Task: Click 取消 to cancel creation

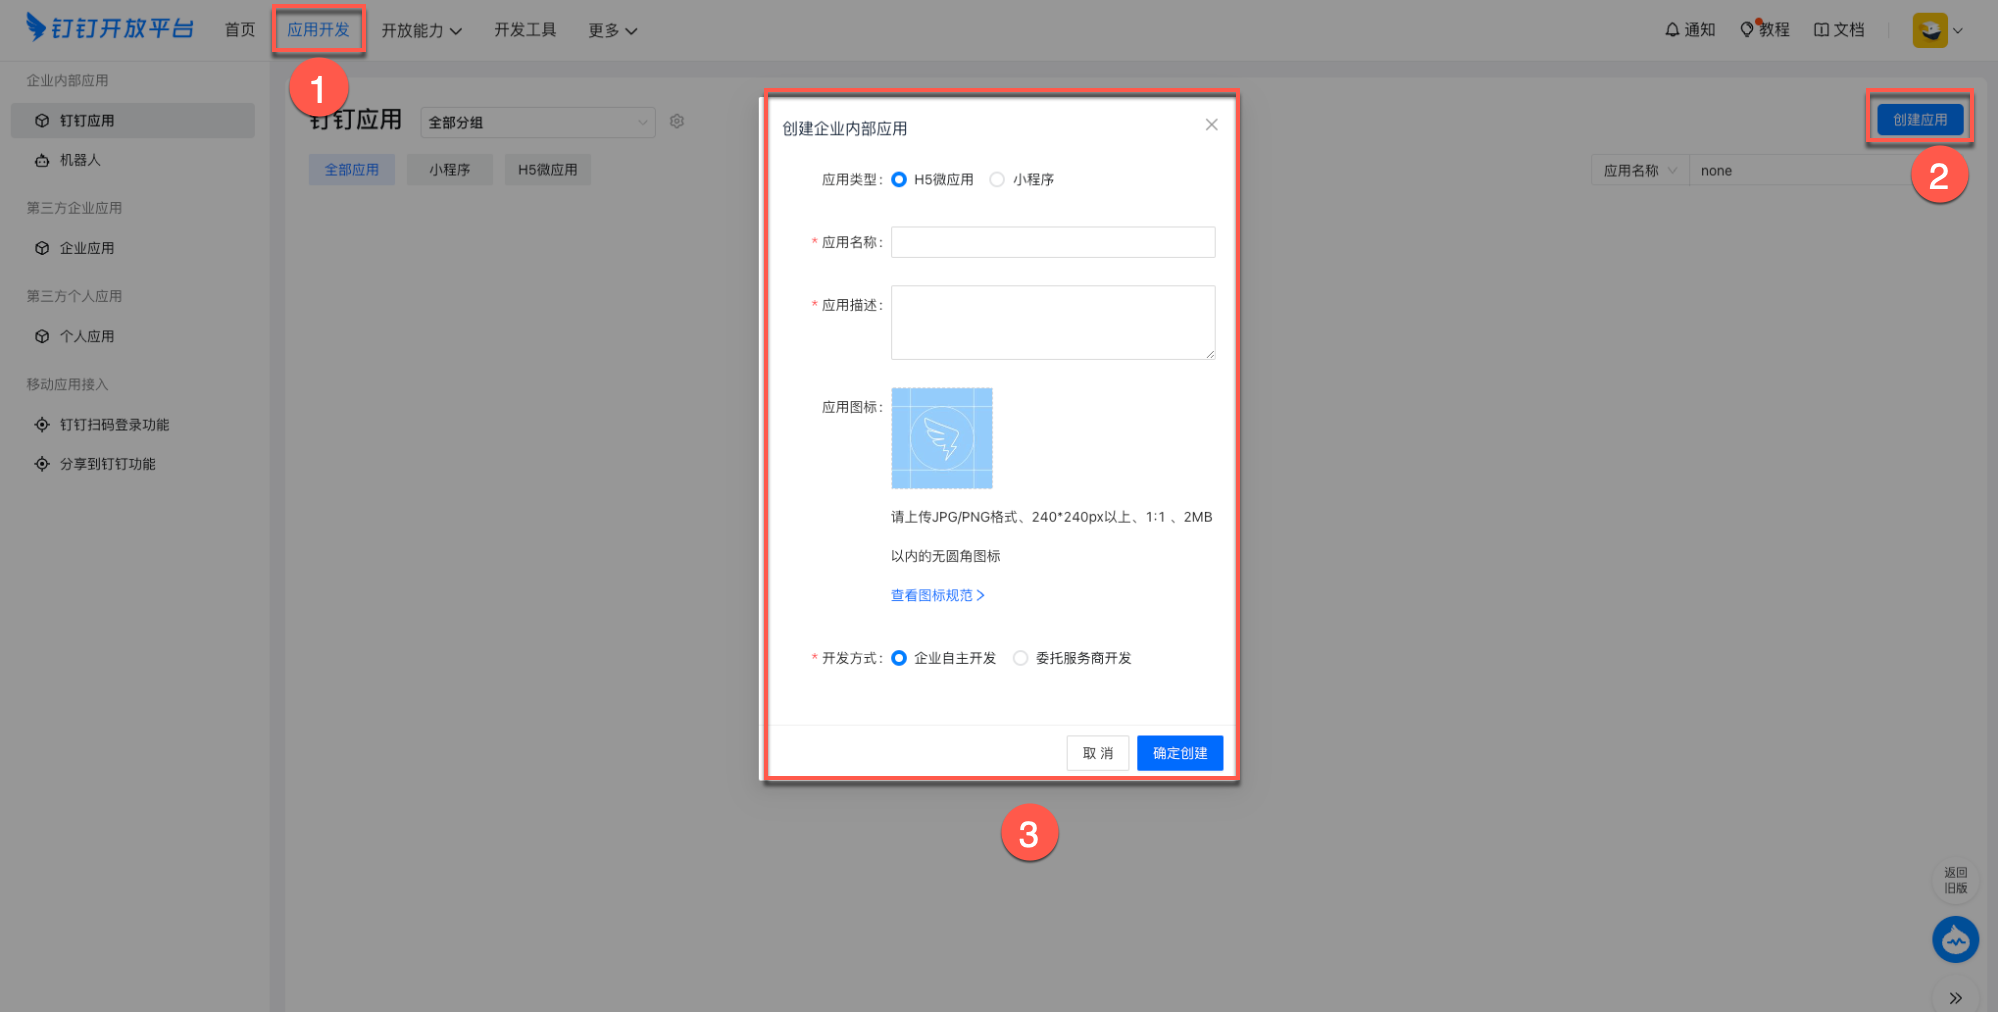Action: [1098, 753]
